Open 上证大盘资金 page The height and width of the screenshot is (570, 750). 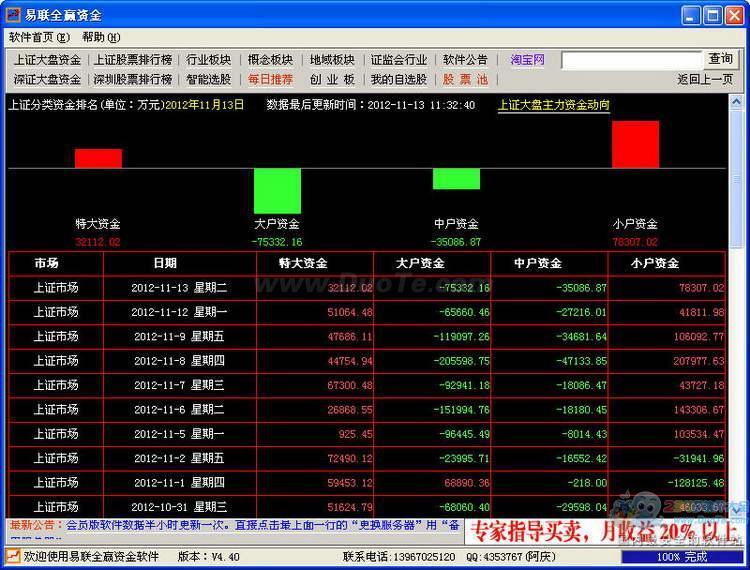click(x=47, y=60)
